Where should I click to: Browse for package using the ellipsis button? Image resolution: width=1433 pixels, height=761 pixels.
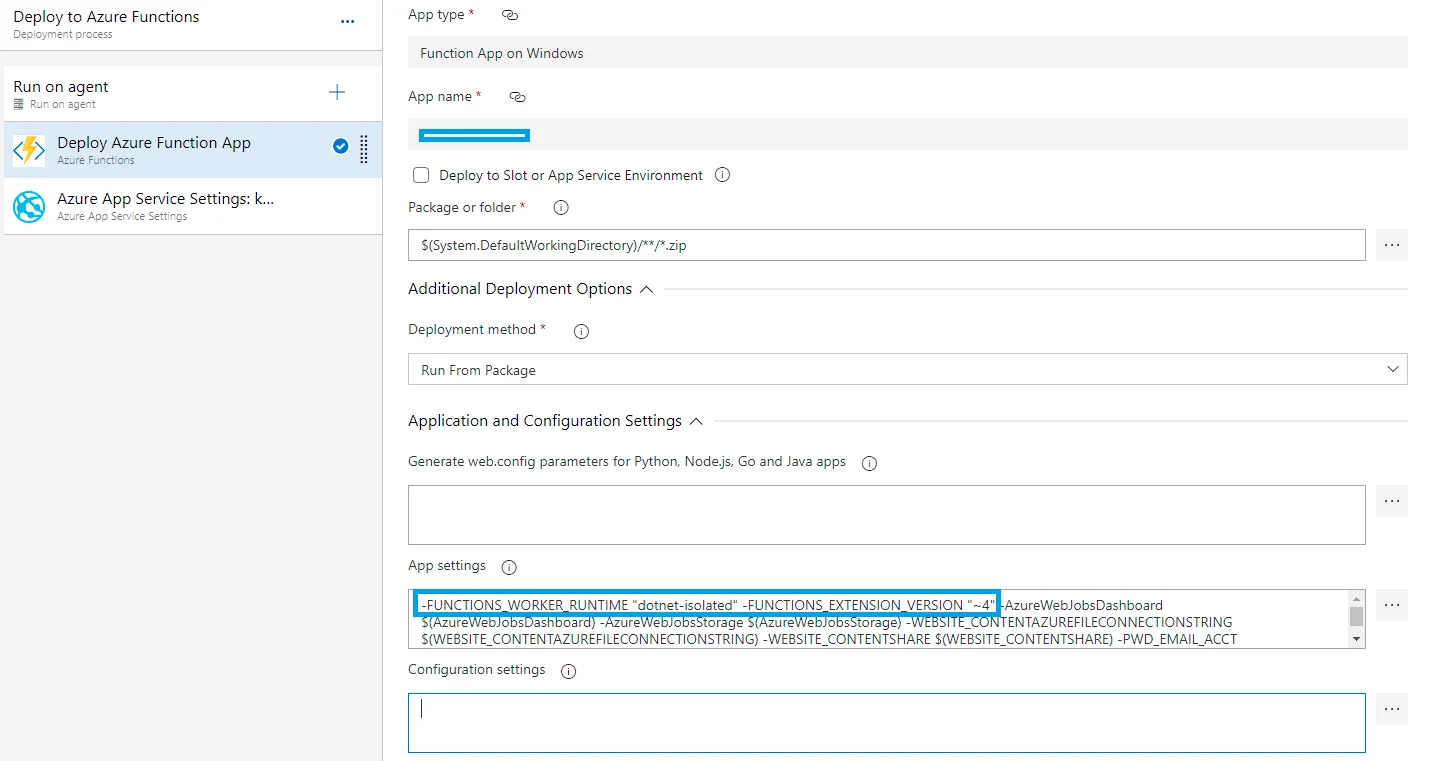1391,245
